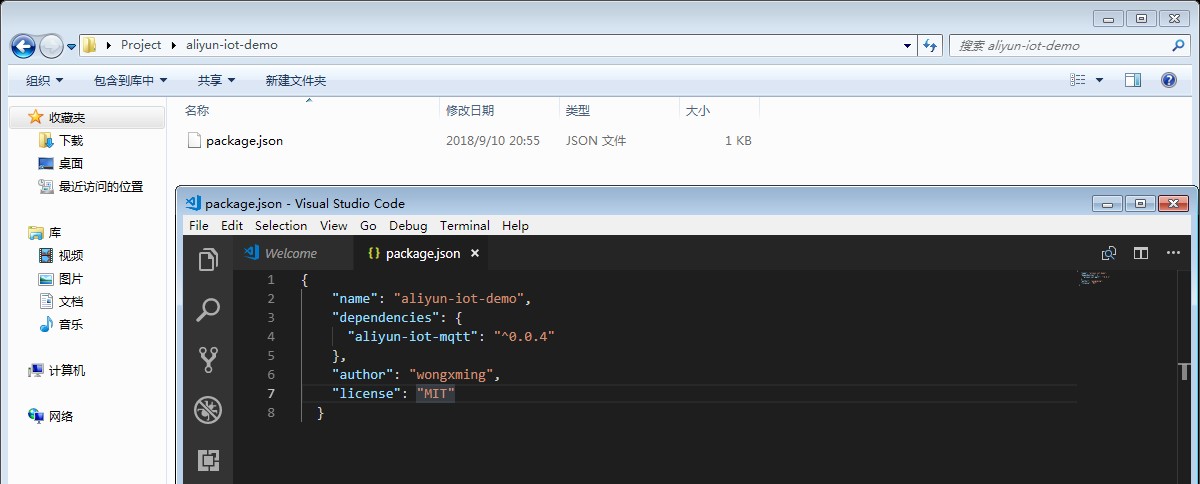
Task: Open the Source Control view
Action: [208, 360]
